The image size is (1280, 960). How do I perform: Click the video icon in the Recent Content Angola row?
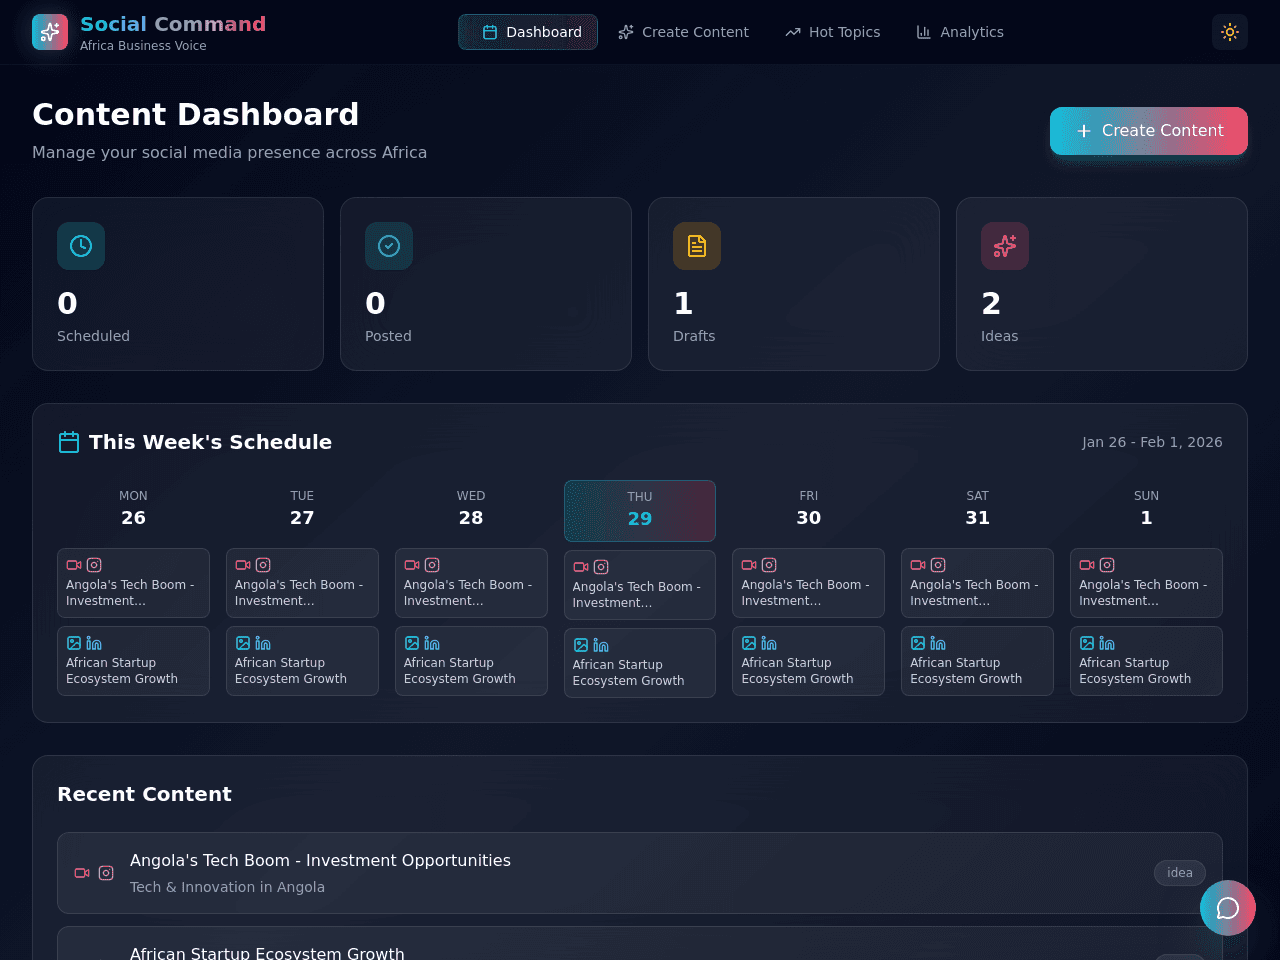coord(82,873)
